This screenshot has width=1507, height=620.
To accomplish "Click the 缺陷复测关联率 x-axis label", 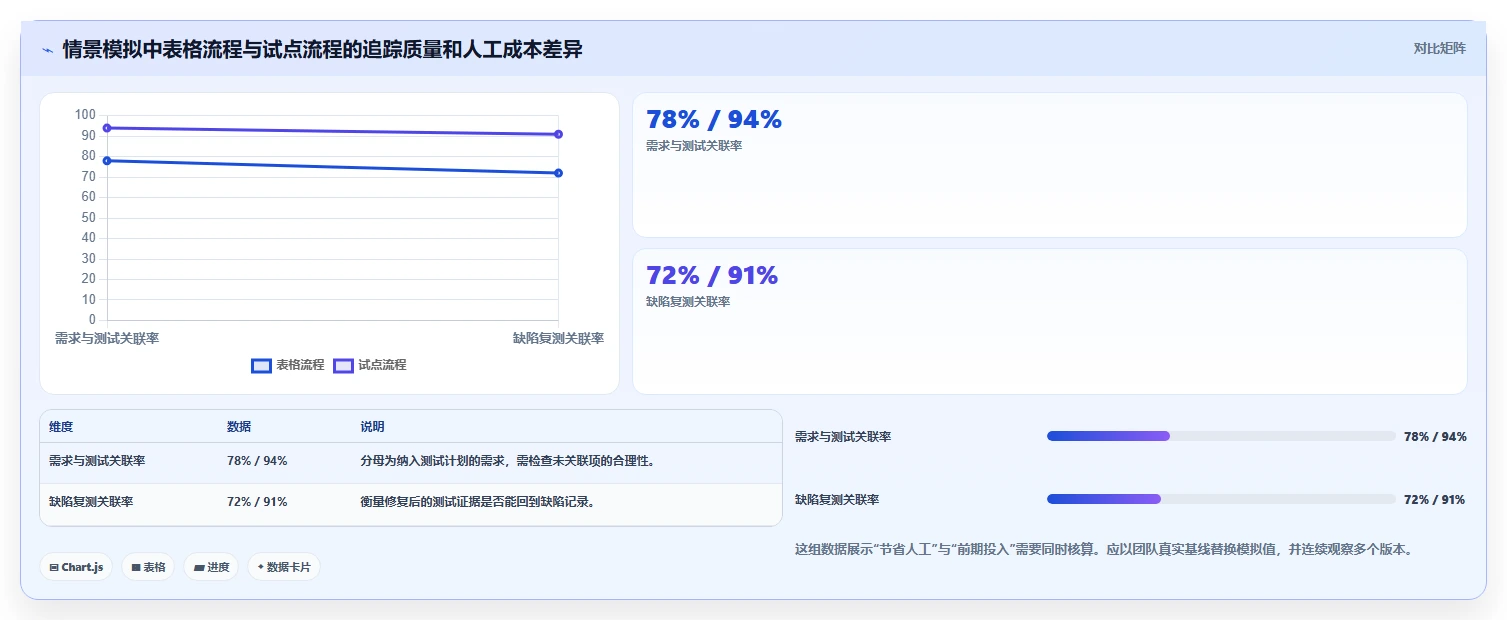I will (558, 339).
